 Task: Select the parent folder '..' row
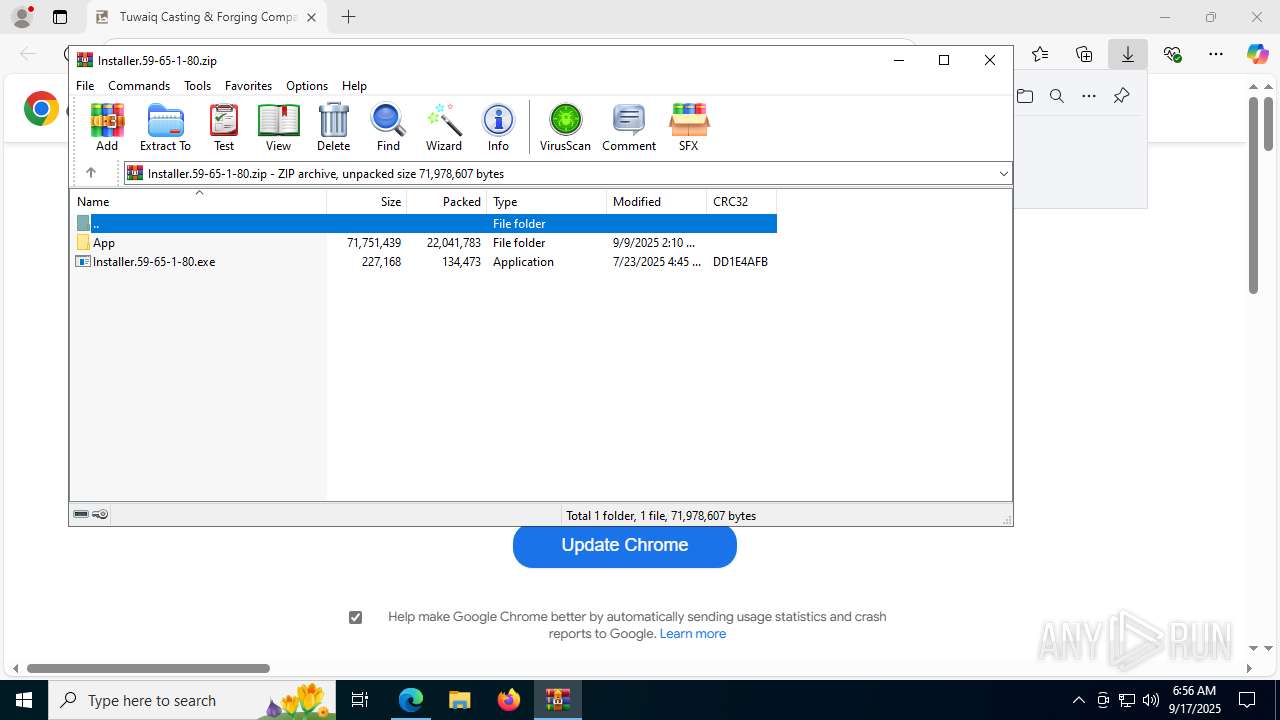tap(423, 224)
